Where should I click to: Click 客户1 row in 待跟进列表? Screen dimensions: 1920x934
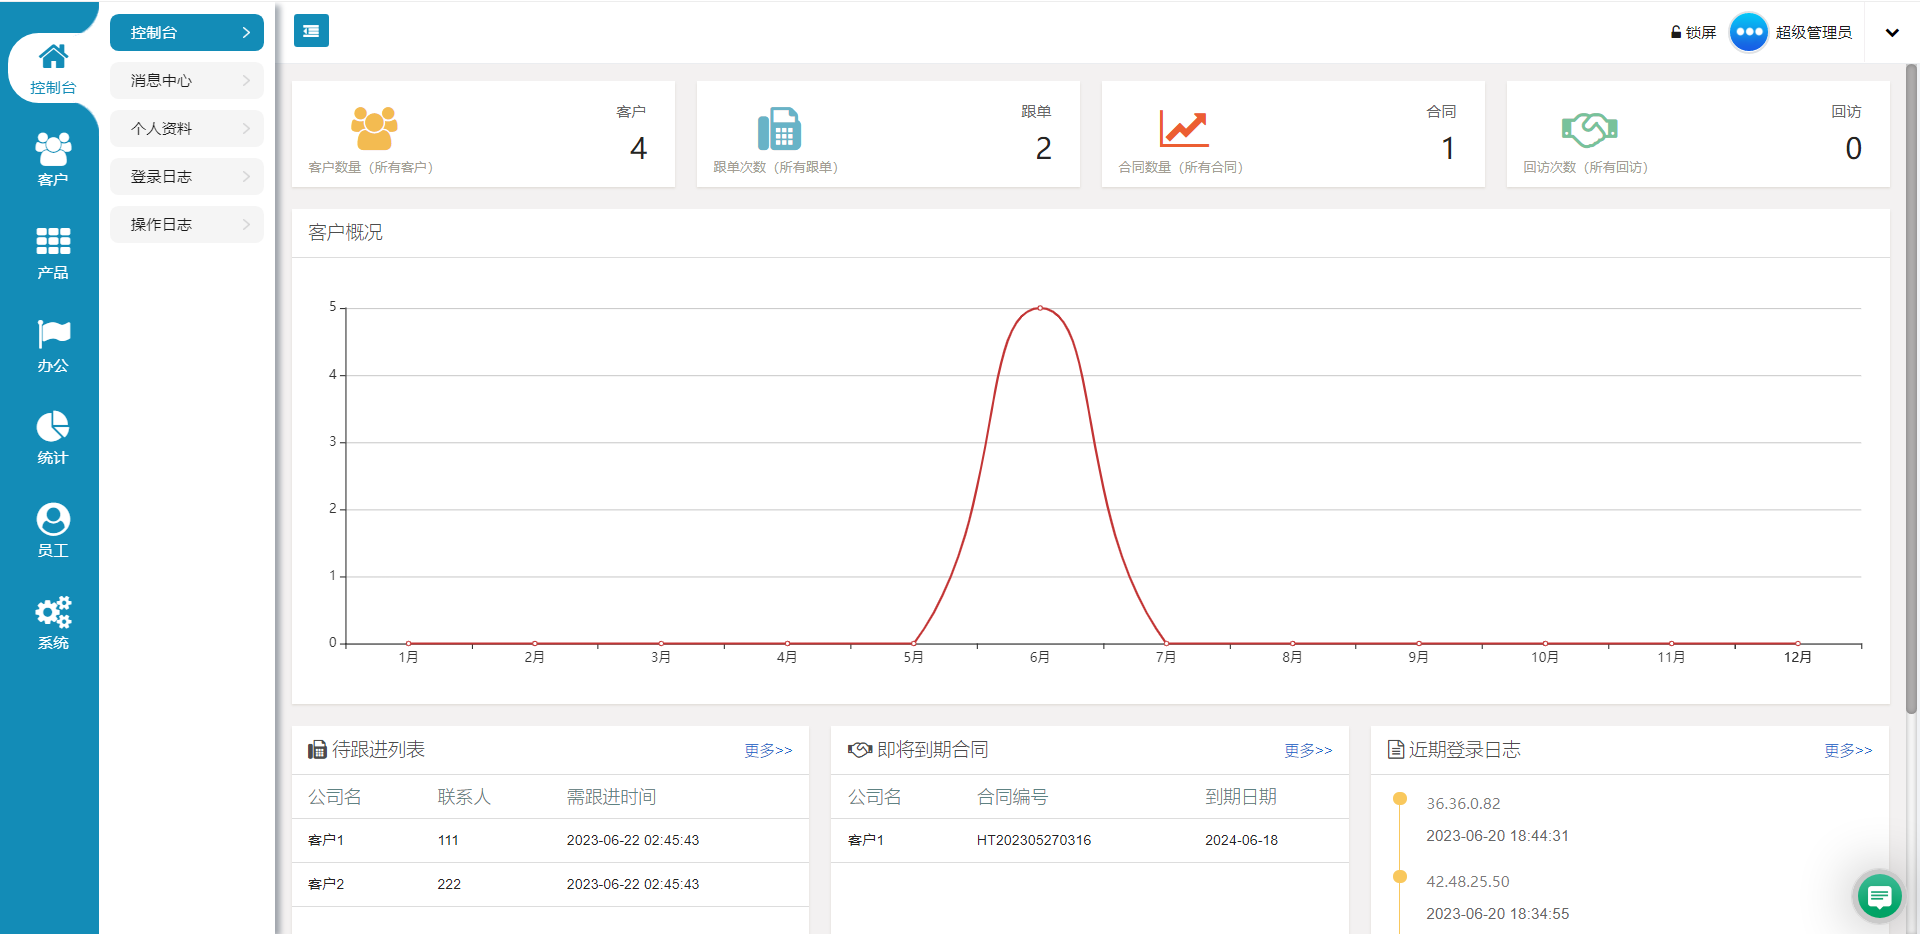[550, 841]
